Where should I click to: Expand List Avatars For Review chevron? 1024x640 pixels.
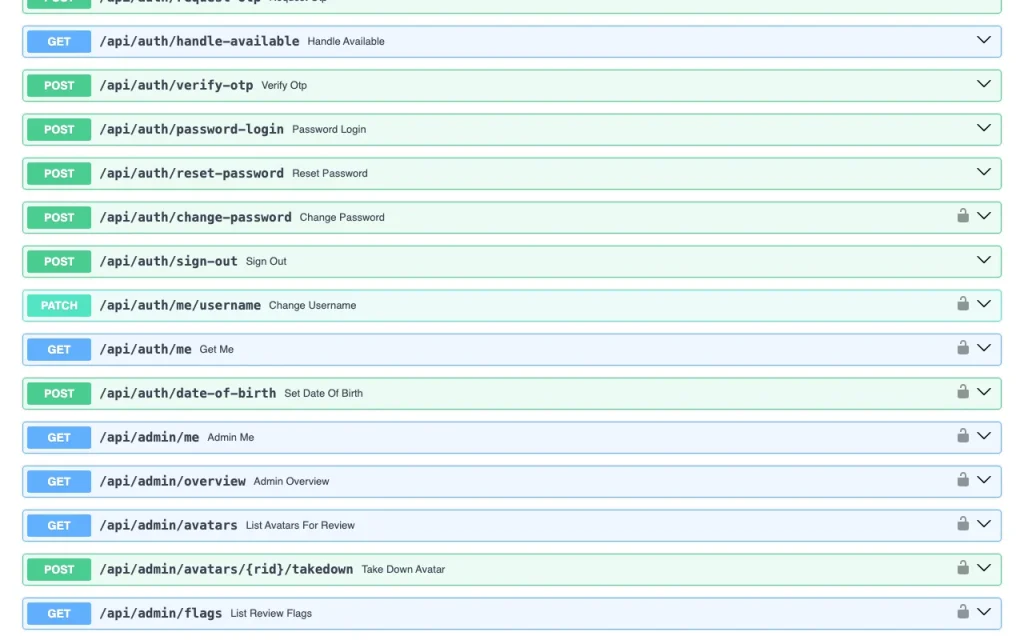point(984,524)
